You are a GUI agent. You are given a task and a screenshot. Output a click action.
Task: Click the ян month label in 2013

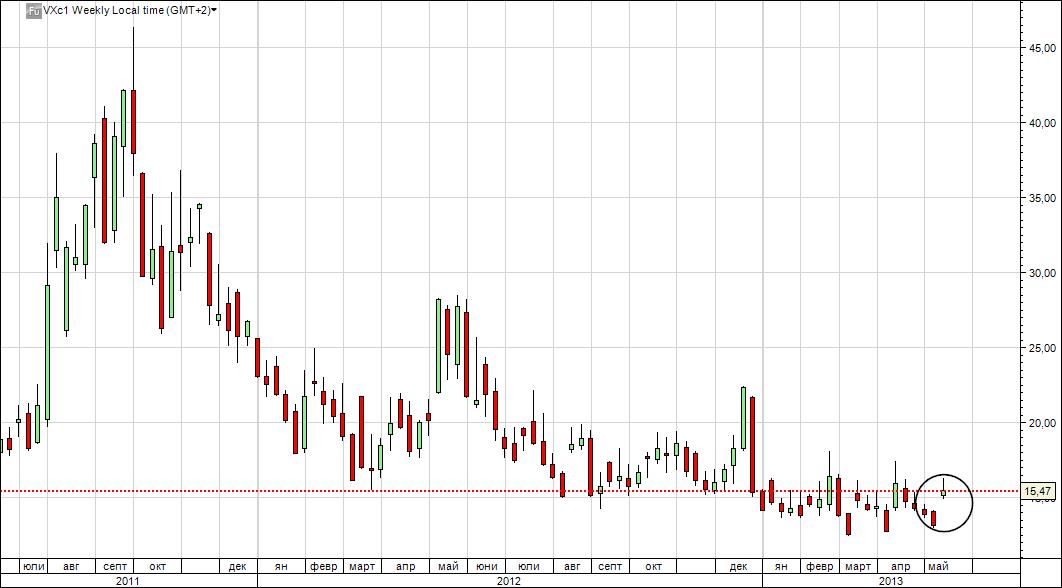click(781, 566)
